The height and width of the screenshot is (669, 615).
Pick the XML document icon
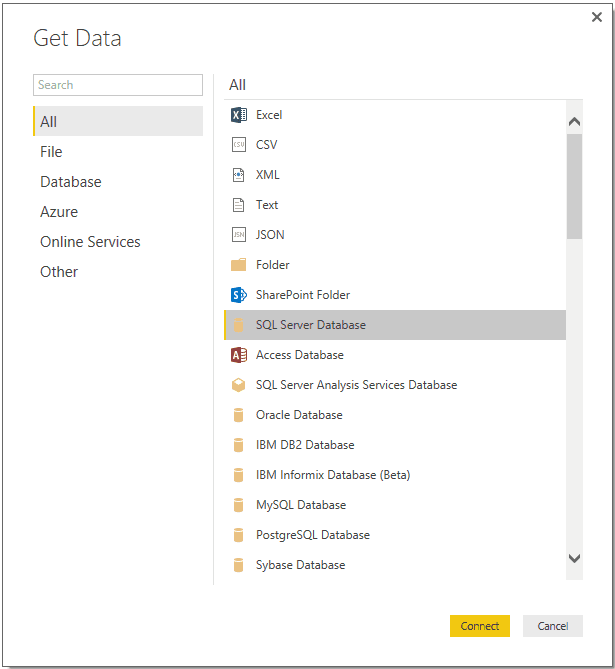tap(239, 175)
